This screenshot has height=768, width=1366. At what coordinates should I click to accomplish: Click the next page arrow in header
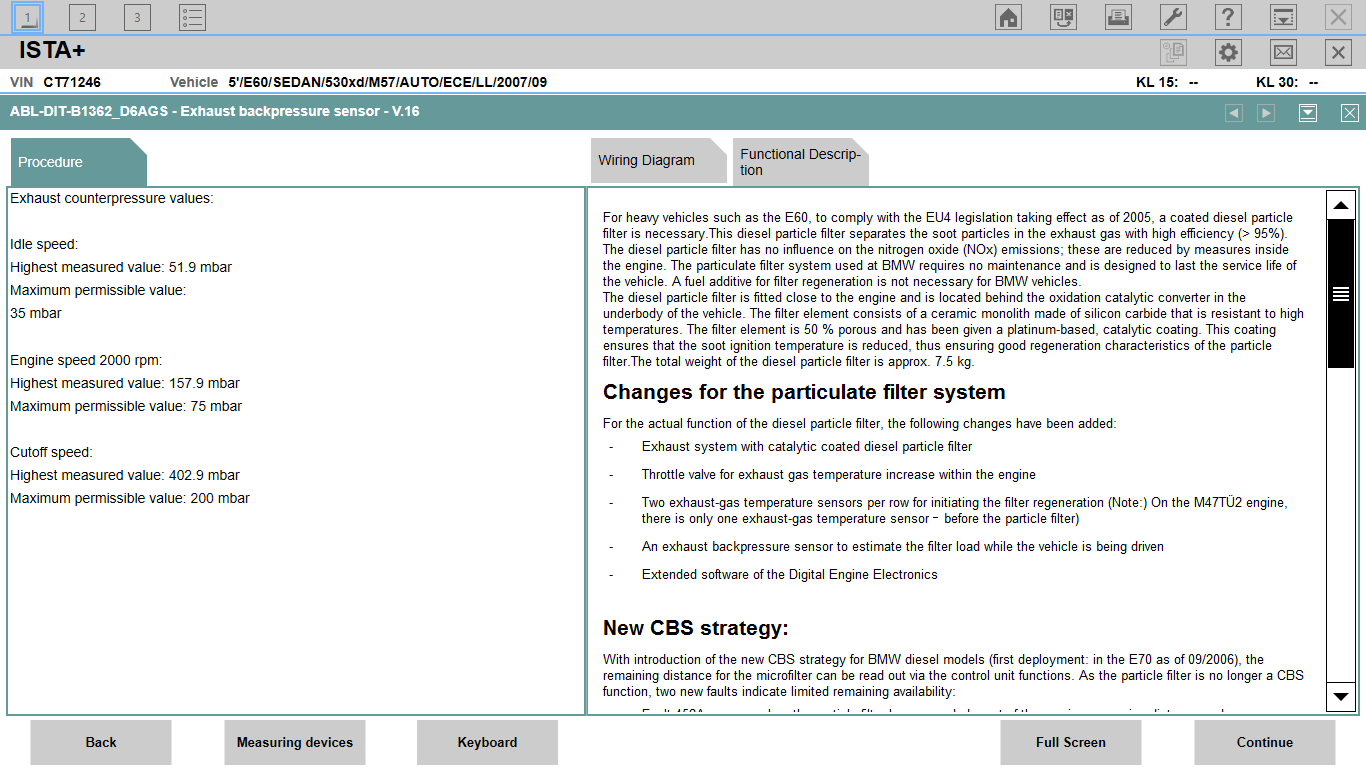(x=1266, y=113)
